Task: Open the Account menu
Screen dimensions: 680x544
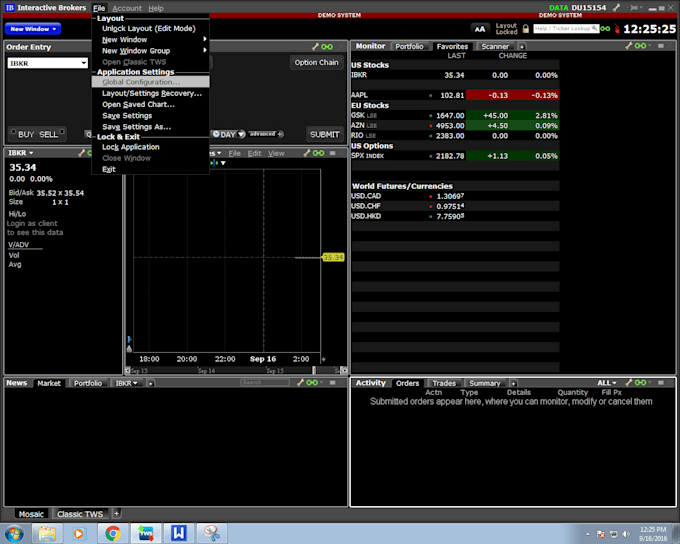Action: pyautogui.click(x=127, y=8)
